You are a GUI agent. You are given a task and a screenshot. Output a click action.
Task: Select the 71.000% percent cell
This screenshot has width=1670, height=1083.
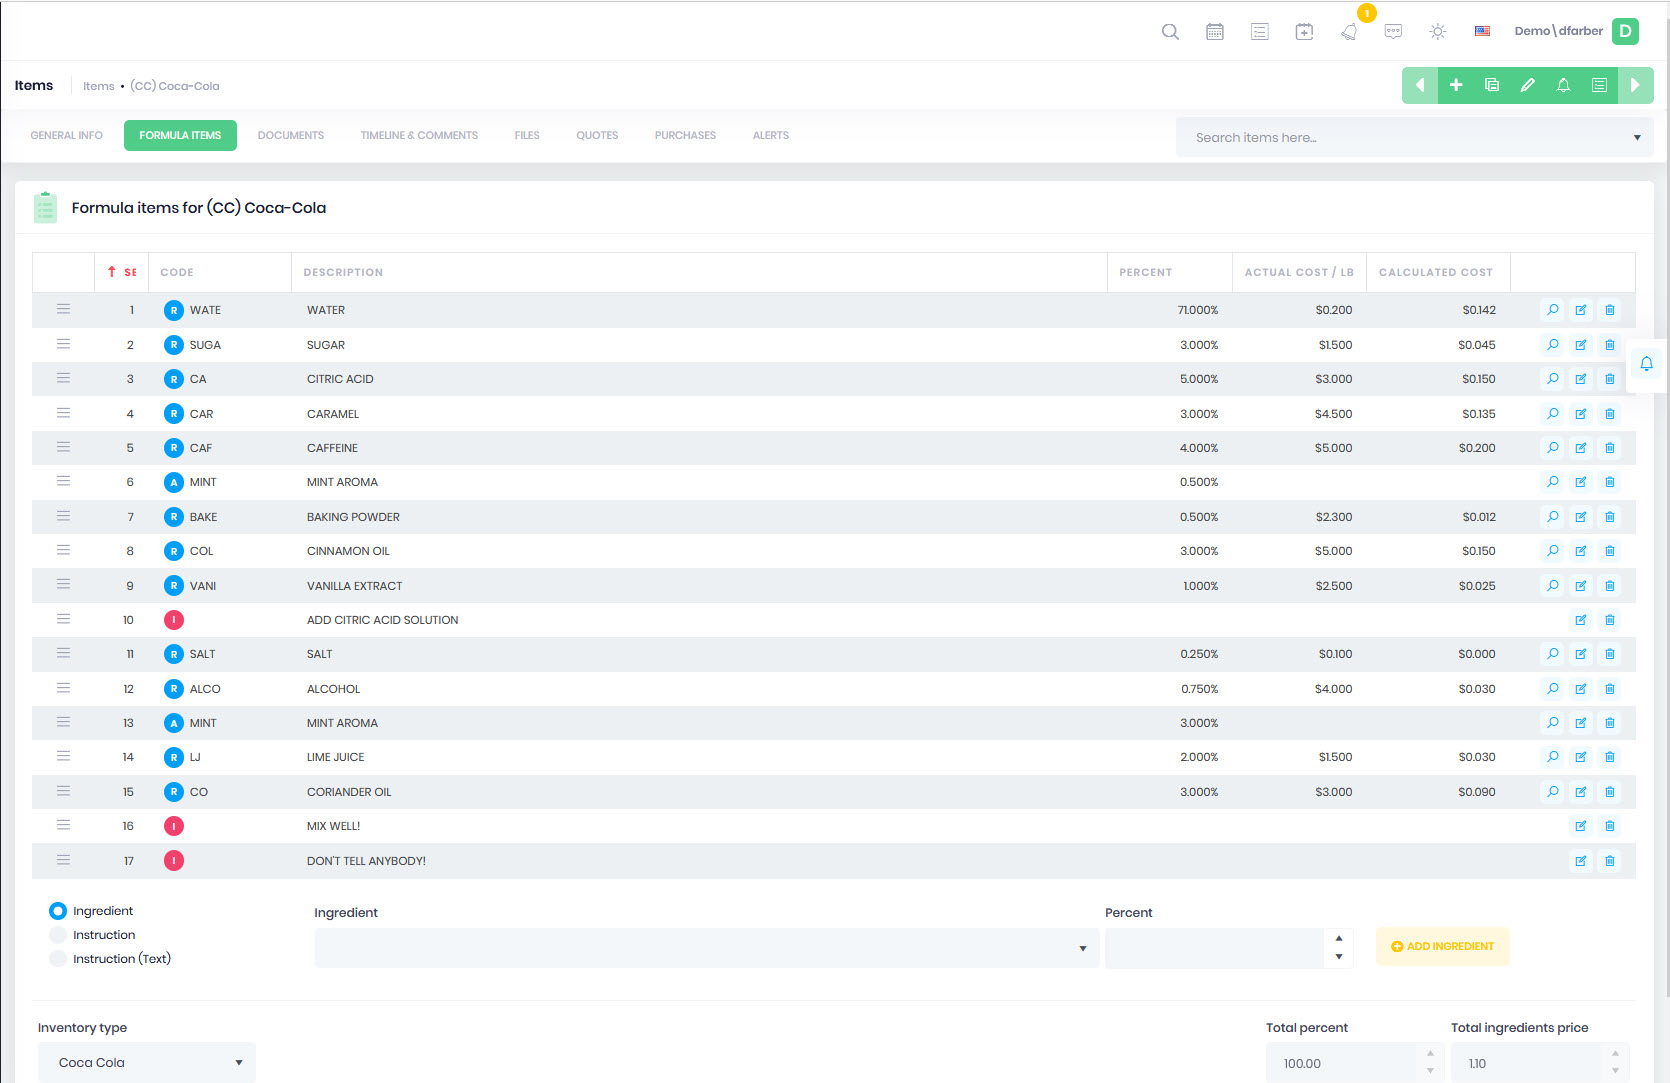coord(1197,310)
